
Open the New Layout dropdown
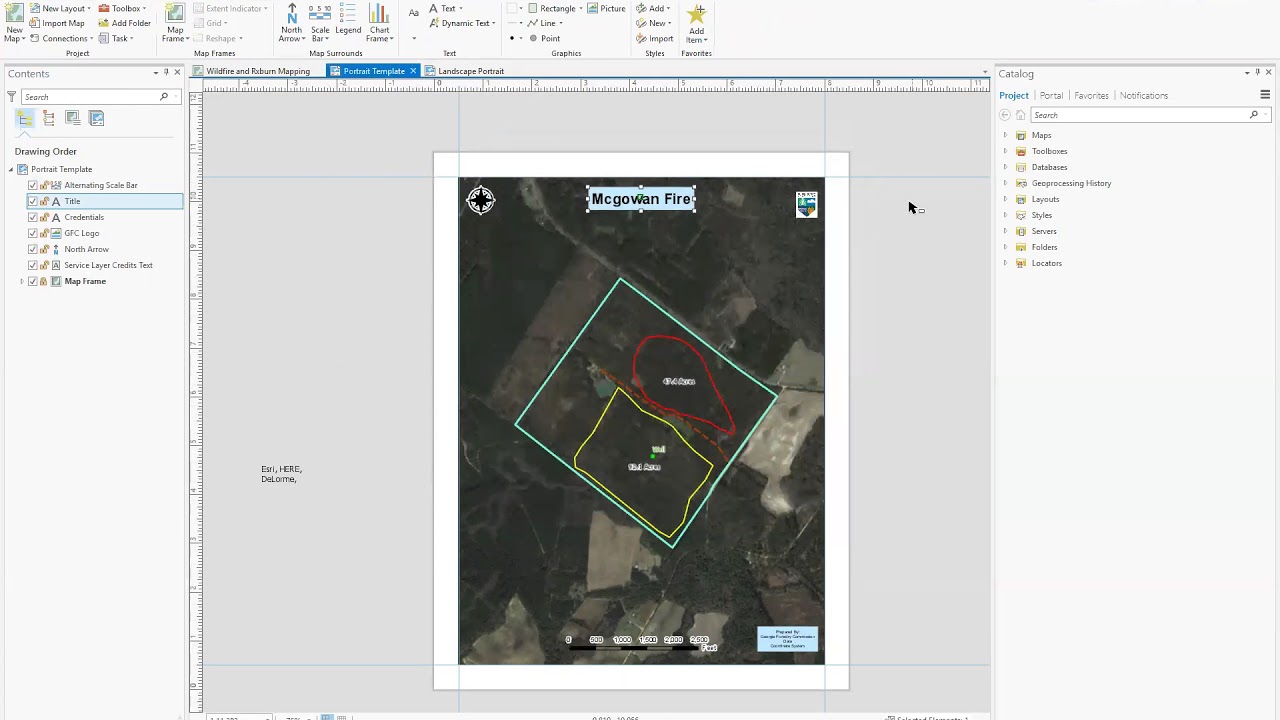[x=62, y=8]
